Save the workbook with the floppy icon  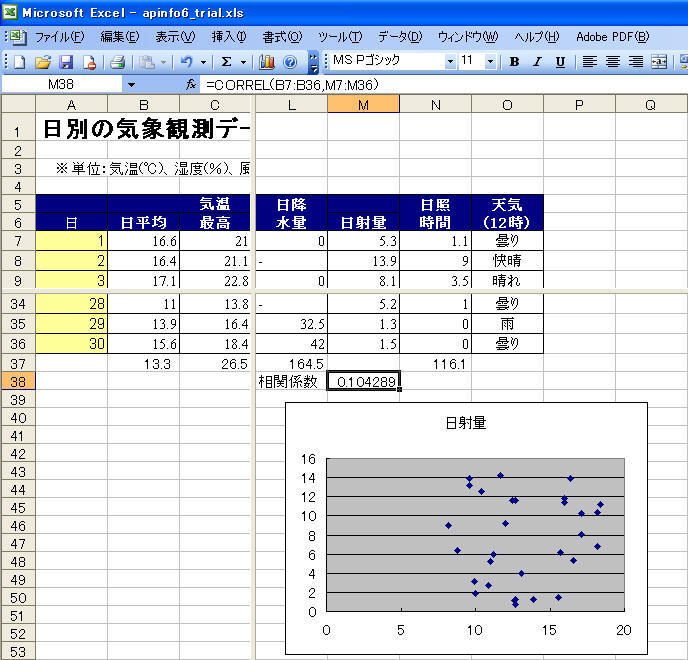pyautogui.click(x=66, y=62)
